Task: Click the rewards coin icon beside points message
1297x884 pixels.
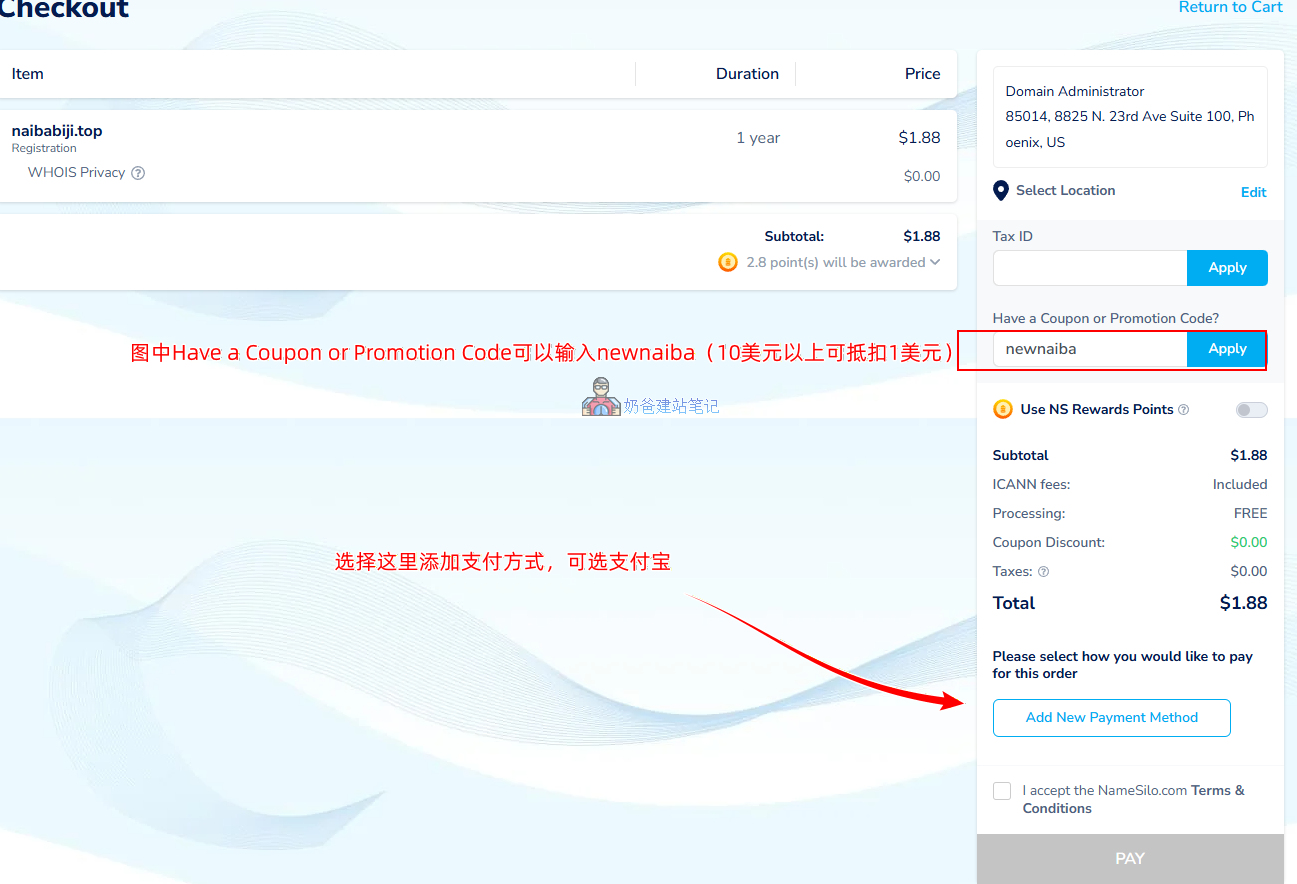Action: [x=727, y=262]
